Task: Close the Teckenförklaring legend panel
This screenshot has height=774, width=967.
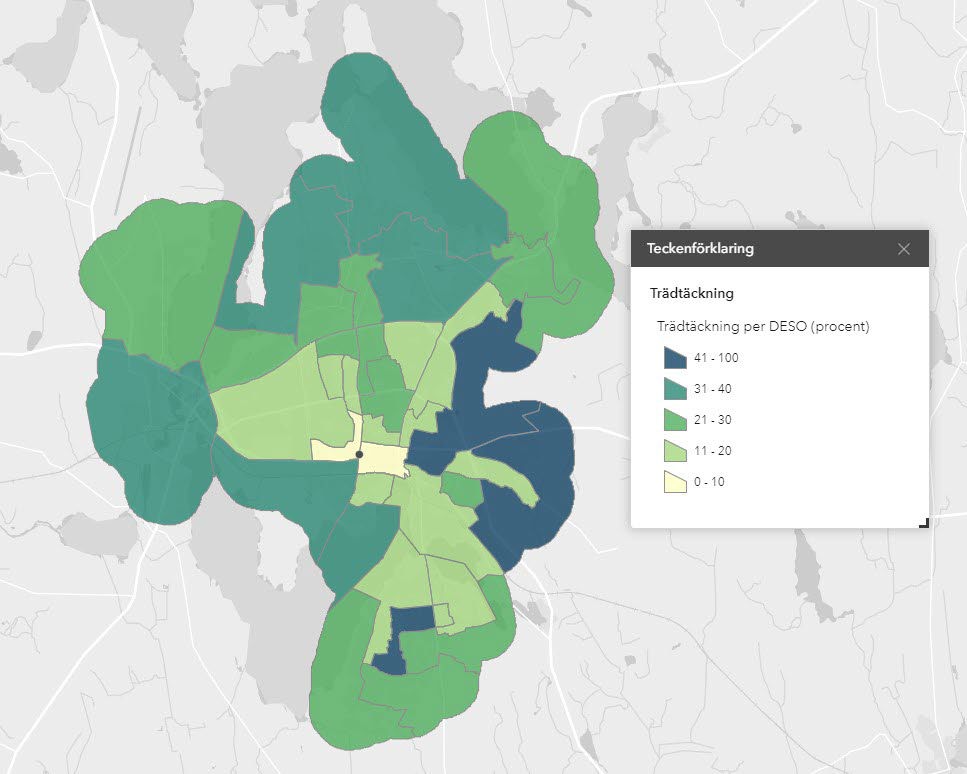Action: point(904,249)
